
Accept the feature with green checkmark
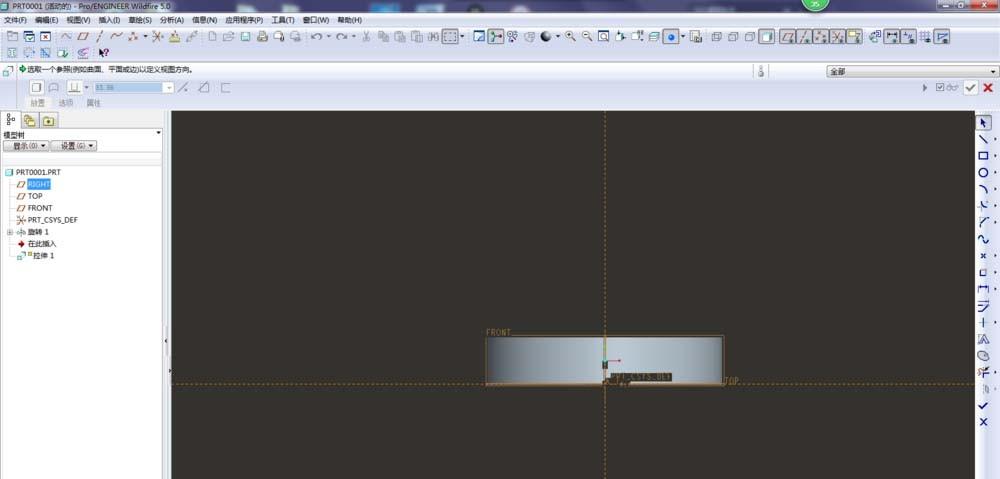970,88
